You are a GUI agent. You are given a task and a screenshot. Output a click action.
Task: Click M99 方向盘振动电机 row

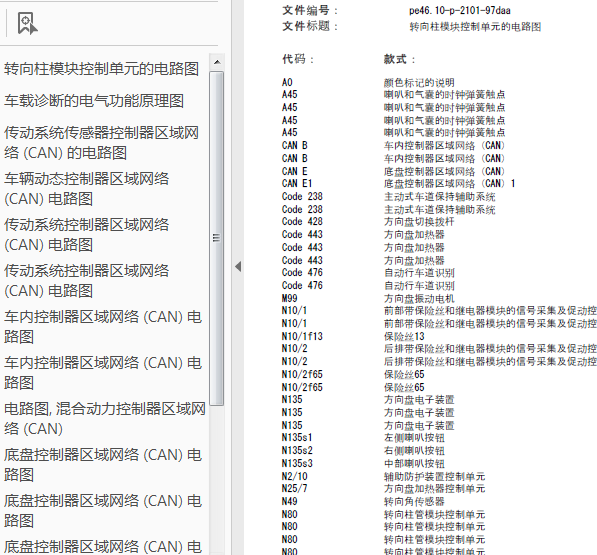pyautogui.click(x=368, y=298)
